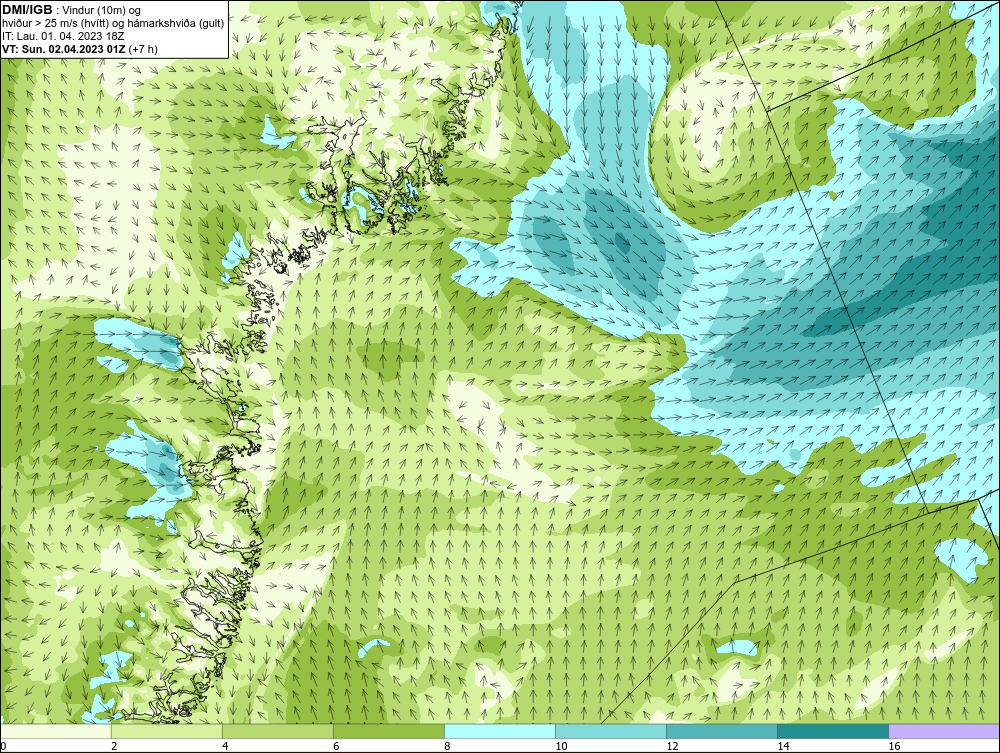Screen dimensions: 1000x753
Task: Click the 'hviður > 25 m/s (hvítt)' line
Action: click(x=113, y=24)
